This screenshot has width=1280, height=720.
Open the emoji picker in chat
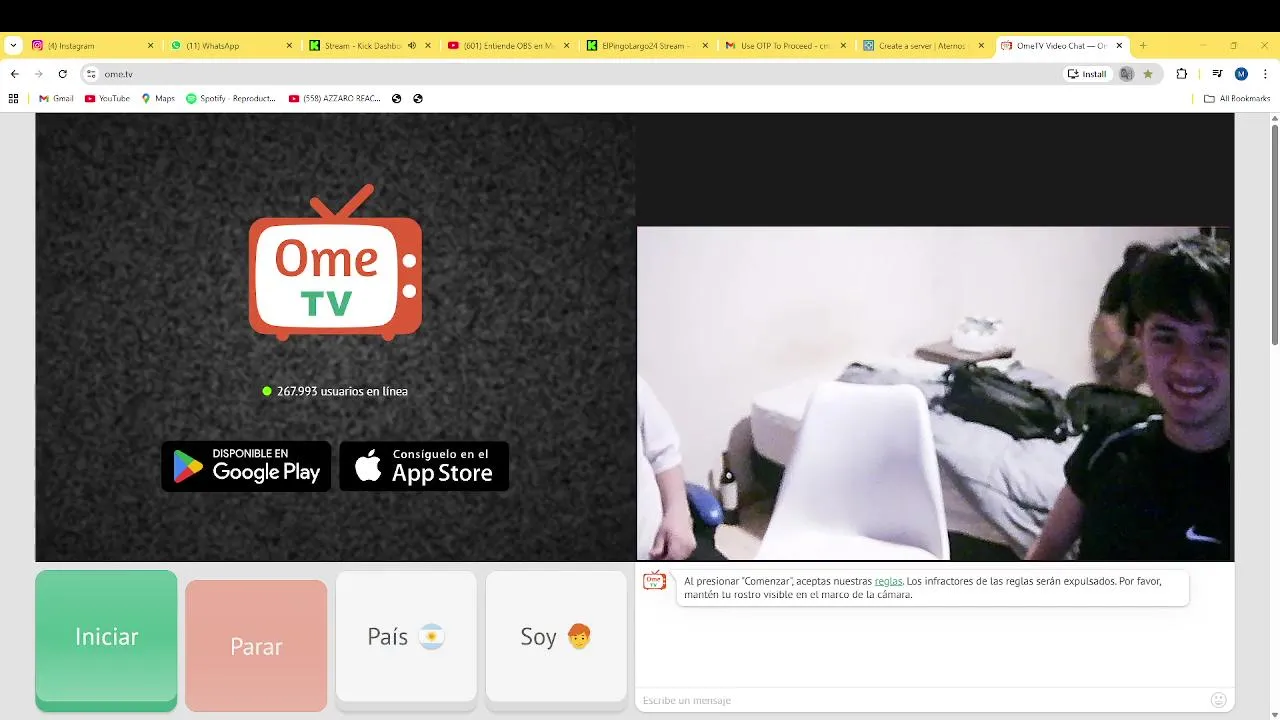pos(1218,700)
